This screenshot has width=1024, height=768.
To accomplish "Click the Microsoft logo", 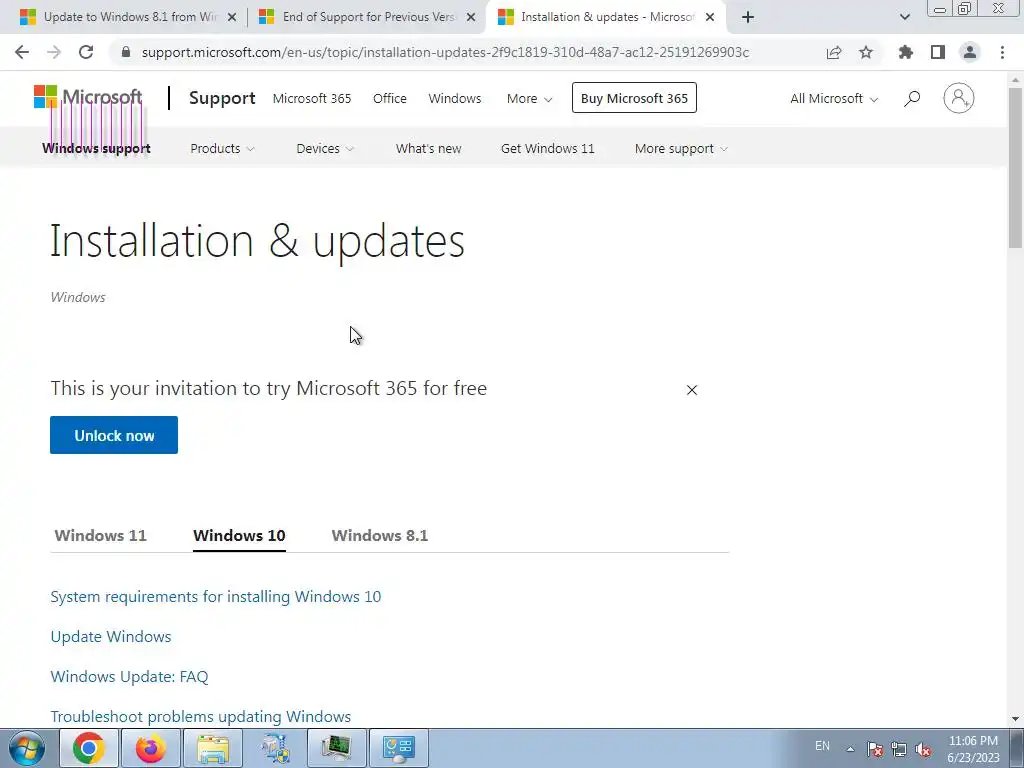I will [88, 97].
